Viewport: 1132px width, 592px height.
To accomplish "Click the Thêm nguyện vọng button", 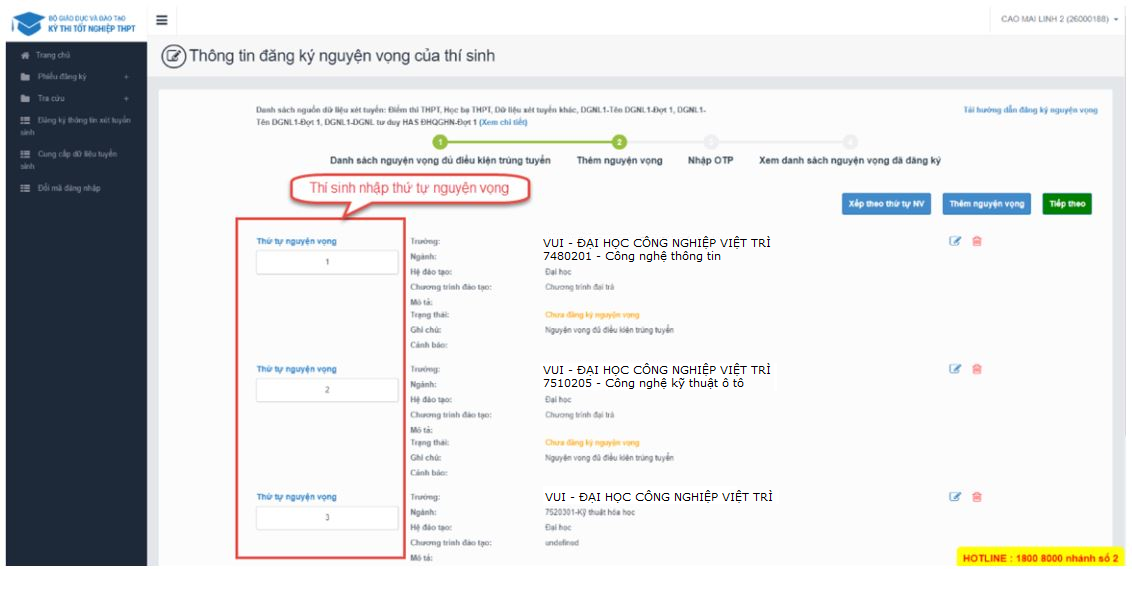I will pyautogui.click(x=986, y=204).
